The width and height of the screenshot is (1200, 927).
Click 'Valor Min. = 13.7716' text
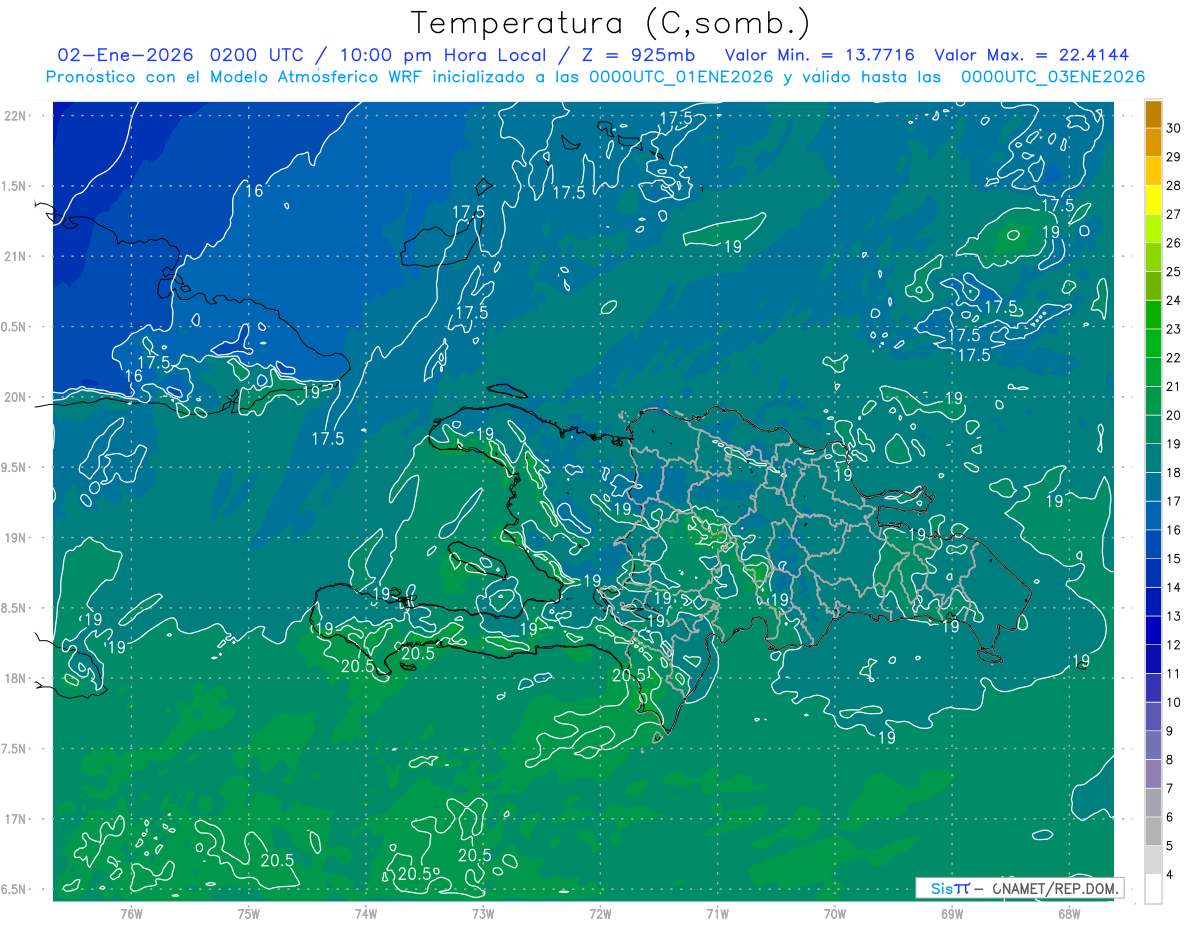(x=819, y=55)
